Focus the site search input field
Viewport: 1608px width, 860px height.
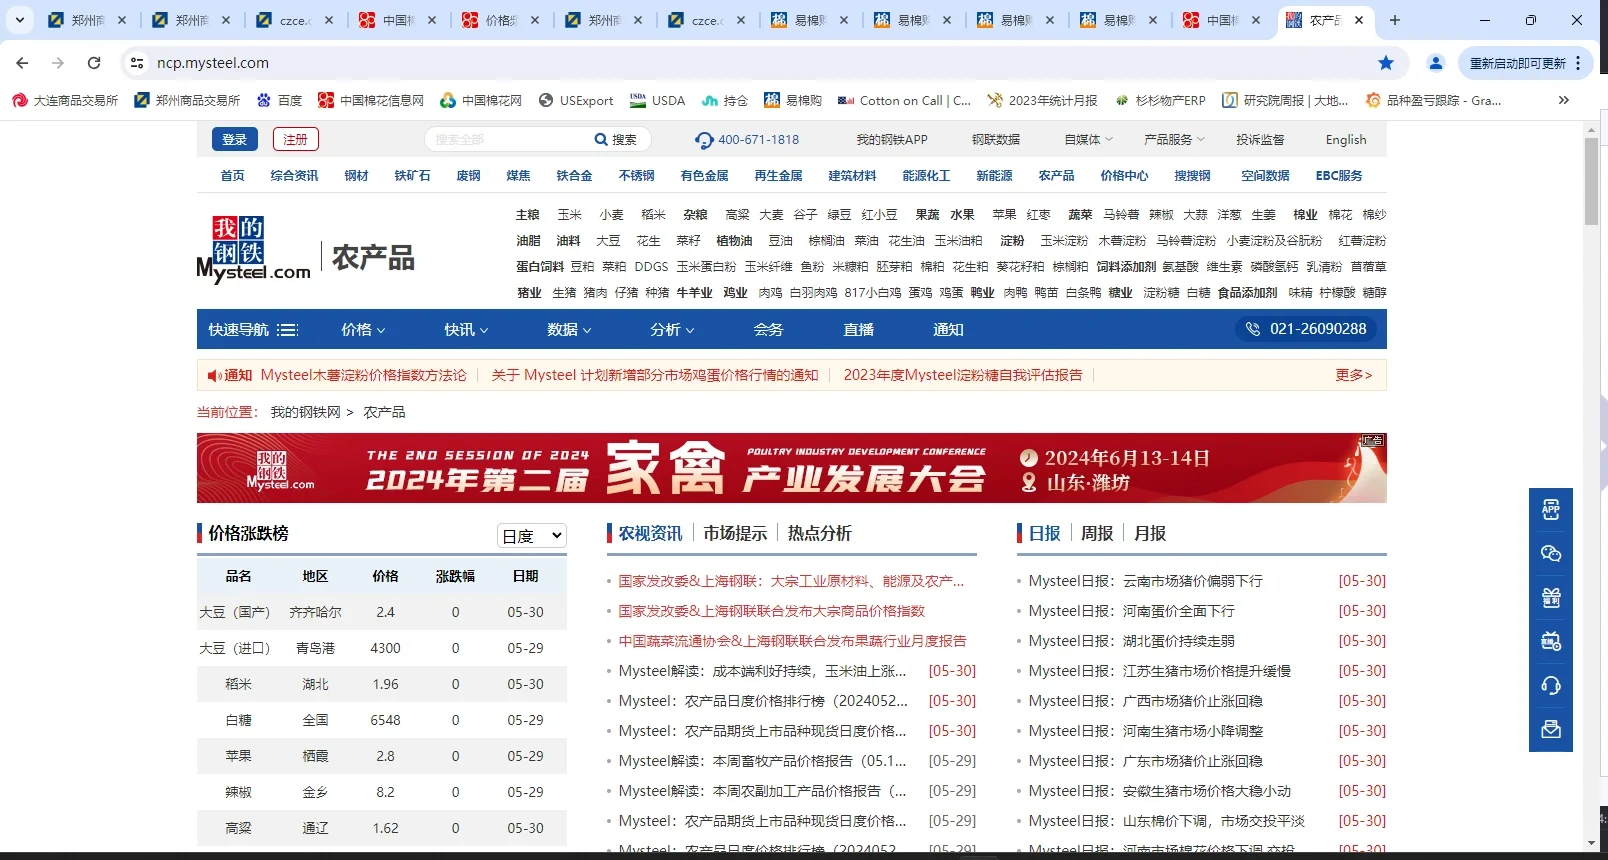click(510, 140)
